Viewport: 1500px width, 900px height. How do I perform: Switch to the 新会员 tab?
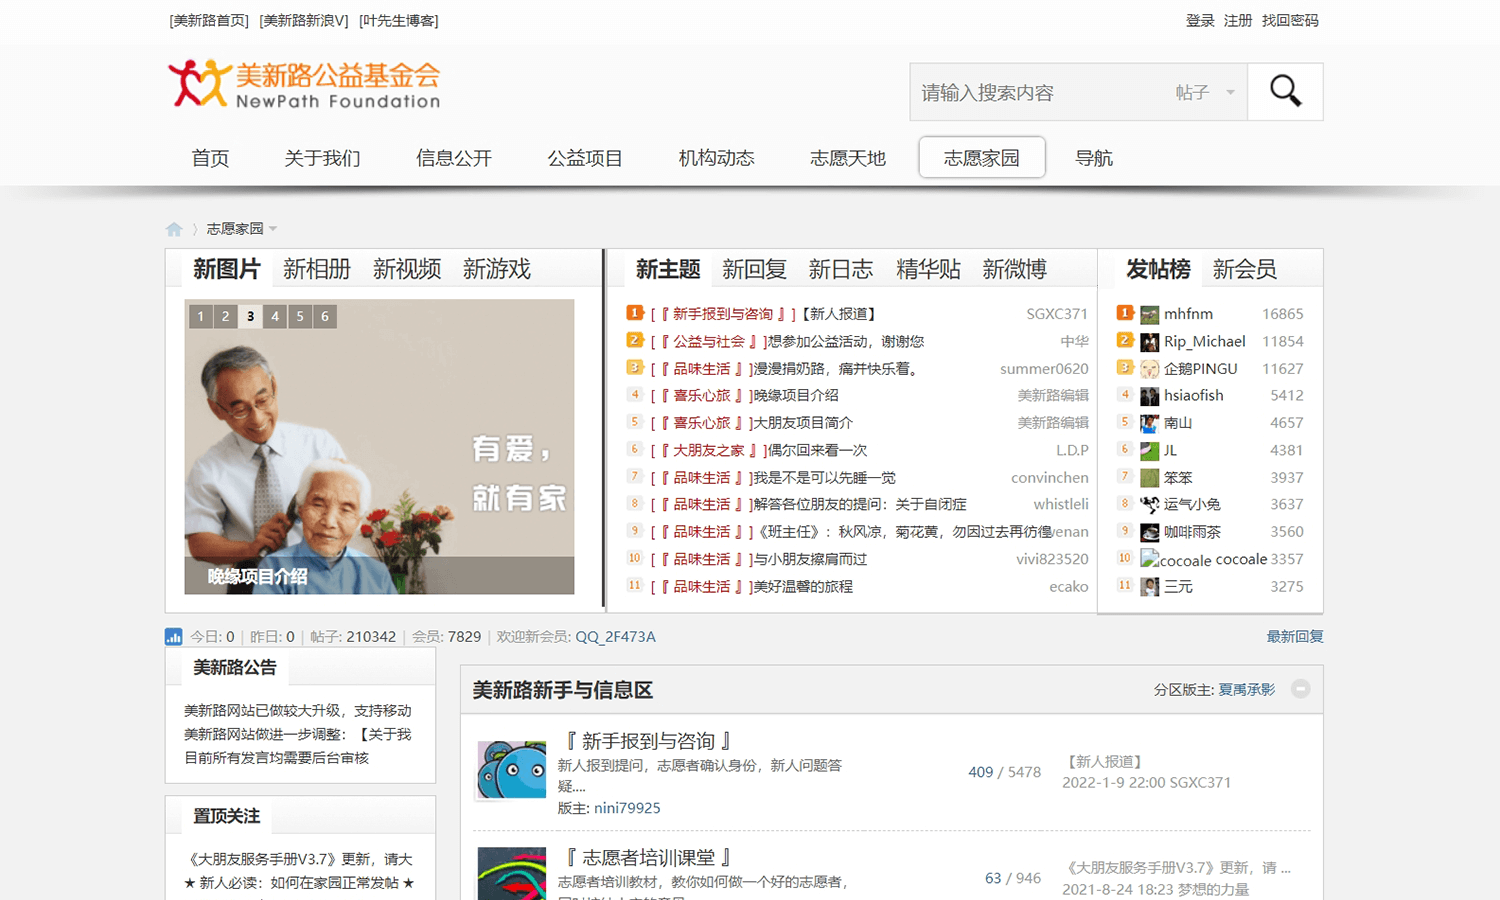[1245, 269]
